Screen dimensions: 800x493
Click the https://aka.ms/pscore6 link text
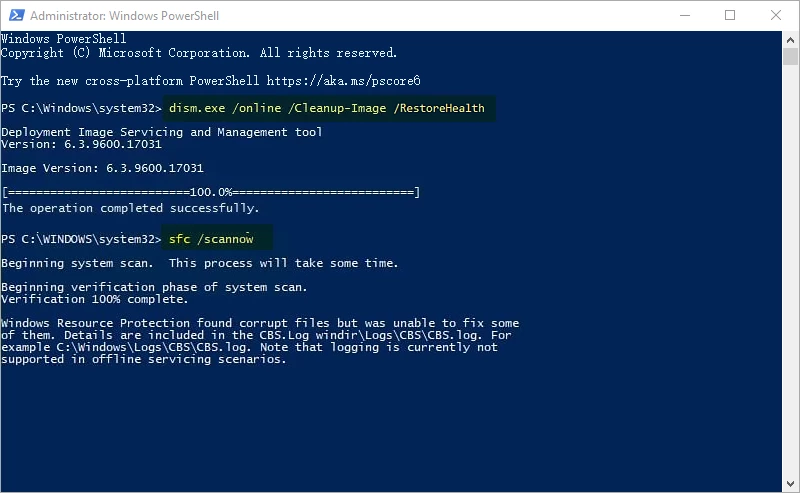point(343,81)
